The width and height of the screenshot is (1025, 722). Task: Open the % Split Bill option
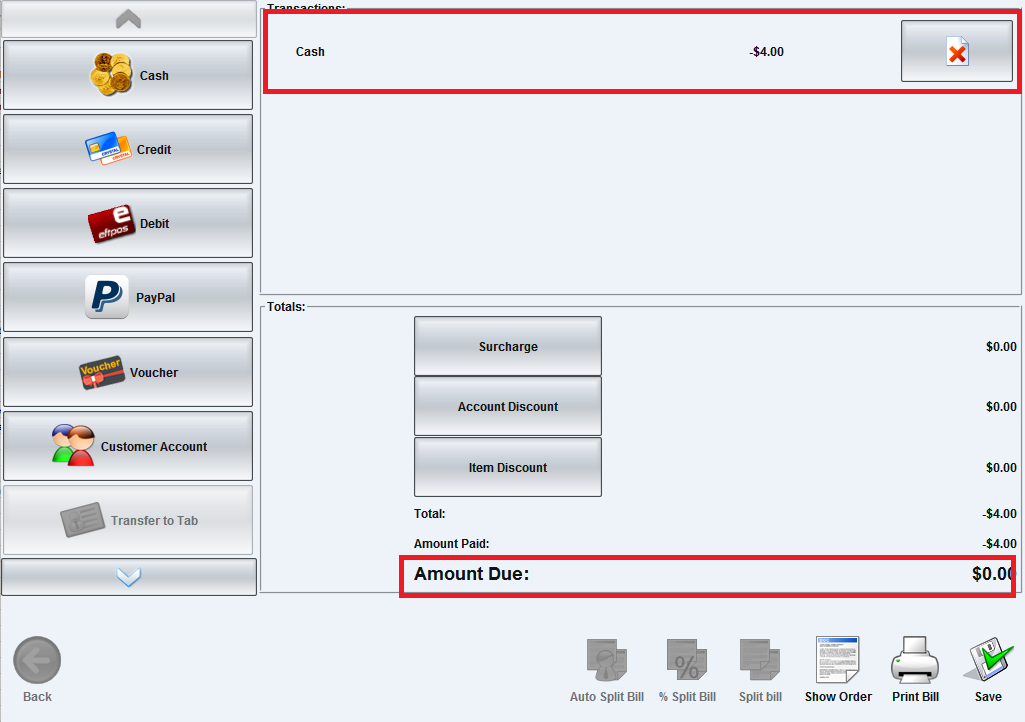(x=687, y=670)
